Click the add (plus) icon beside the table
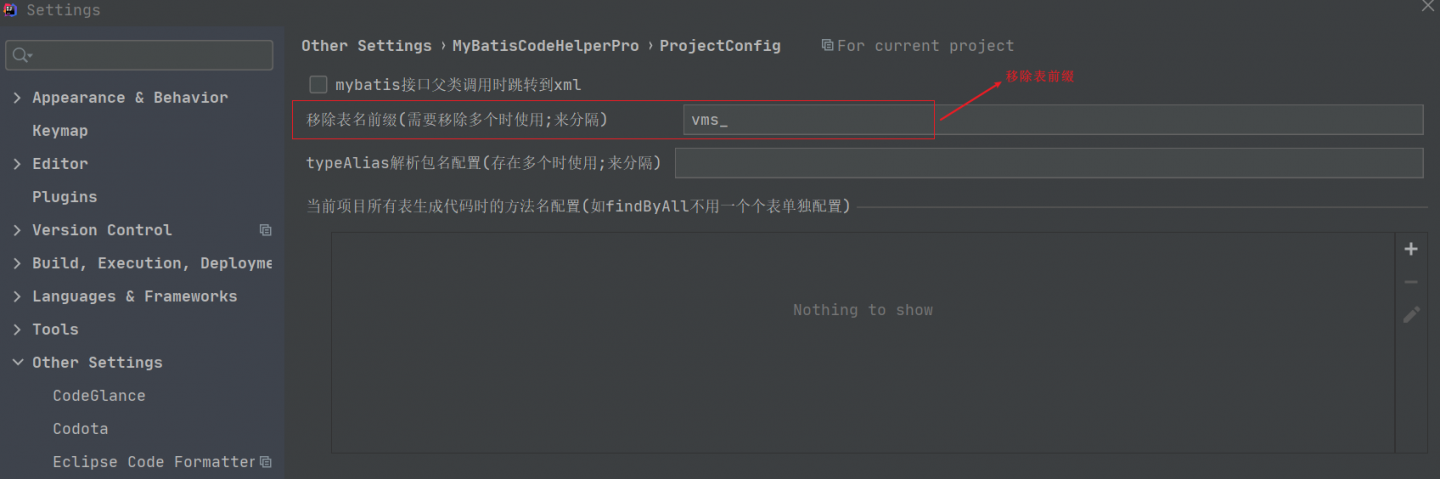Image resolution: width=1440 pixels, height=479 pixels. pos(1411,249)
